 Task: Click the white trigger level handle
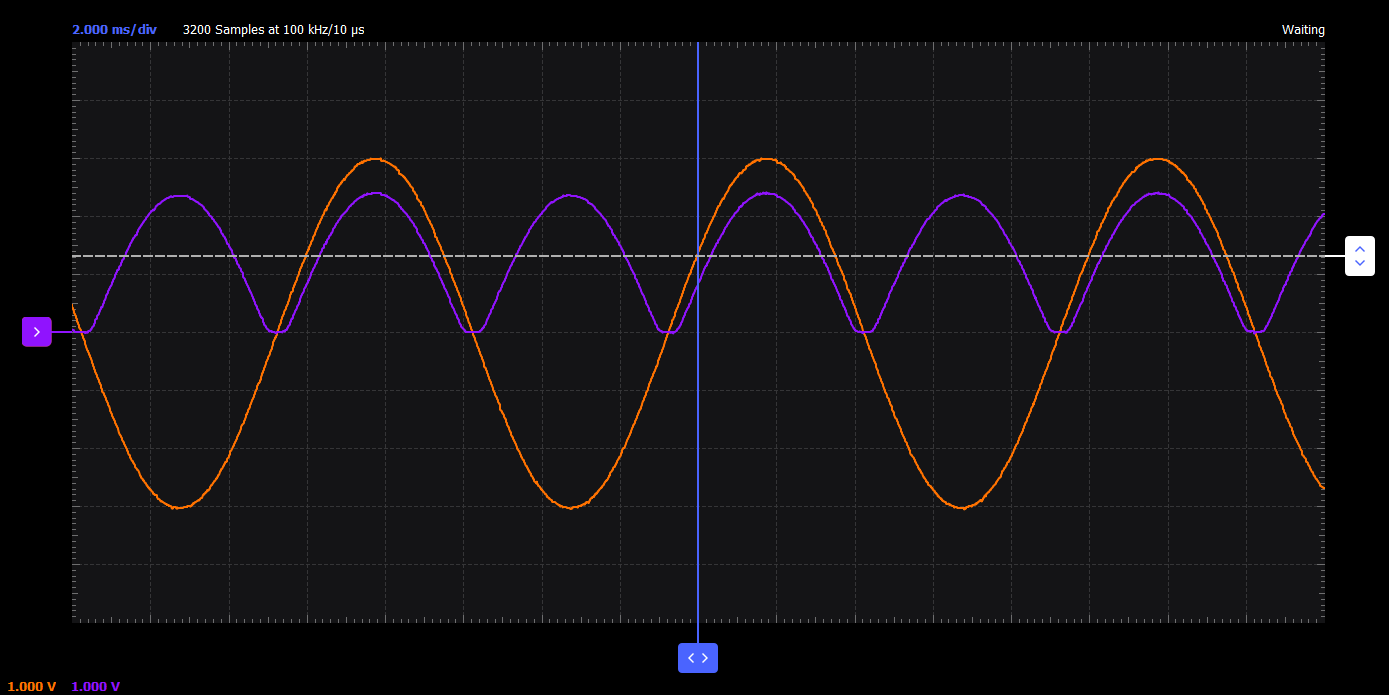click(1360, 256)
